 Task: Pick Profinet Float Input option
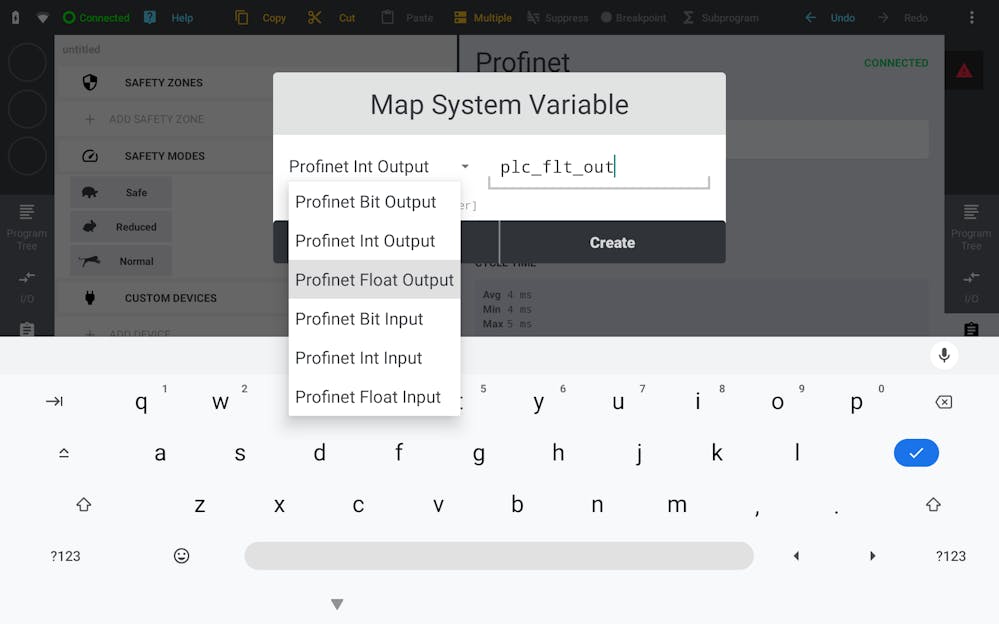pyautogui.click(x=374, y=396)
